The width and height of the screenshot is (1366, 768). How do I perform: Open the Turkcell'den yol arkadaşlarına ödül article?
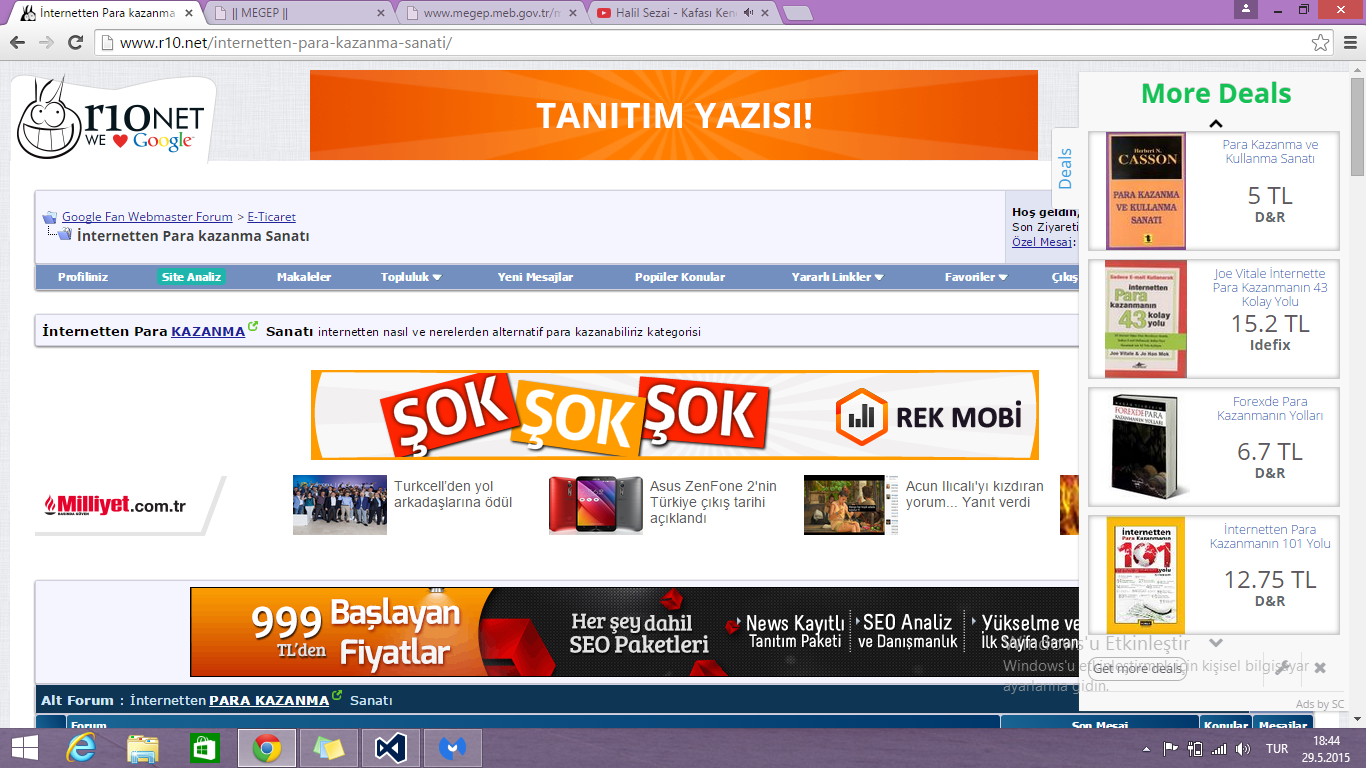[x=453, y=494]
